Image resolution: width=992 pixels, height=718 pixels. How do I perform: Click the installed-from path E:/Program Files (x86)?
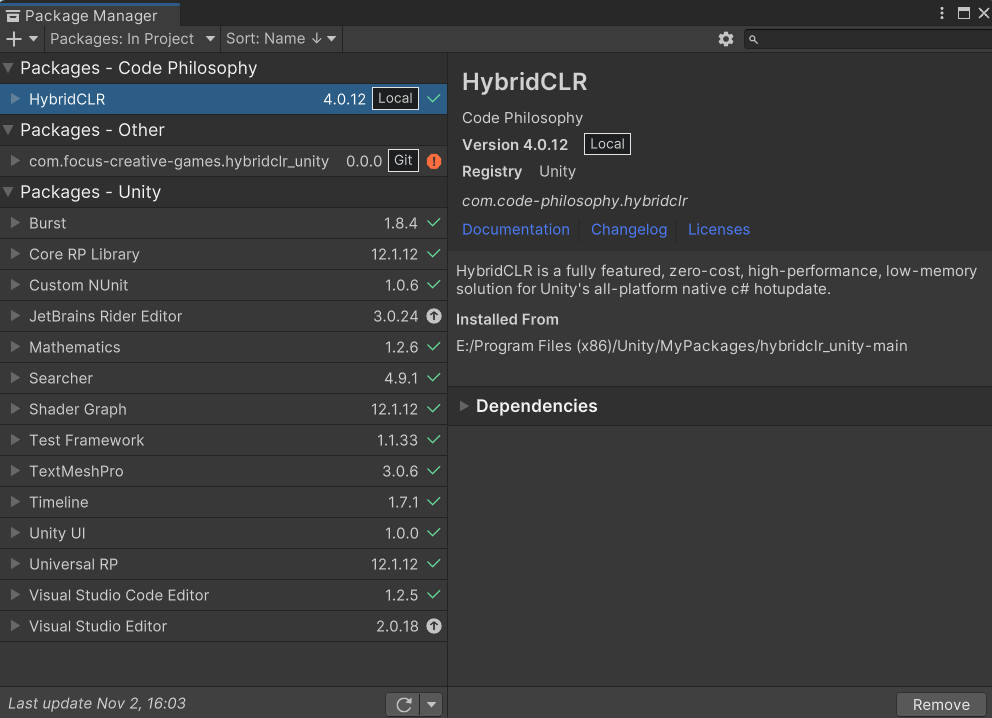pyautogui.click(x=681, y=346)
